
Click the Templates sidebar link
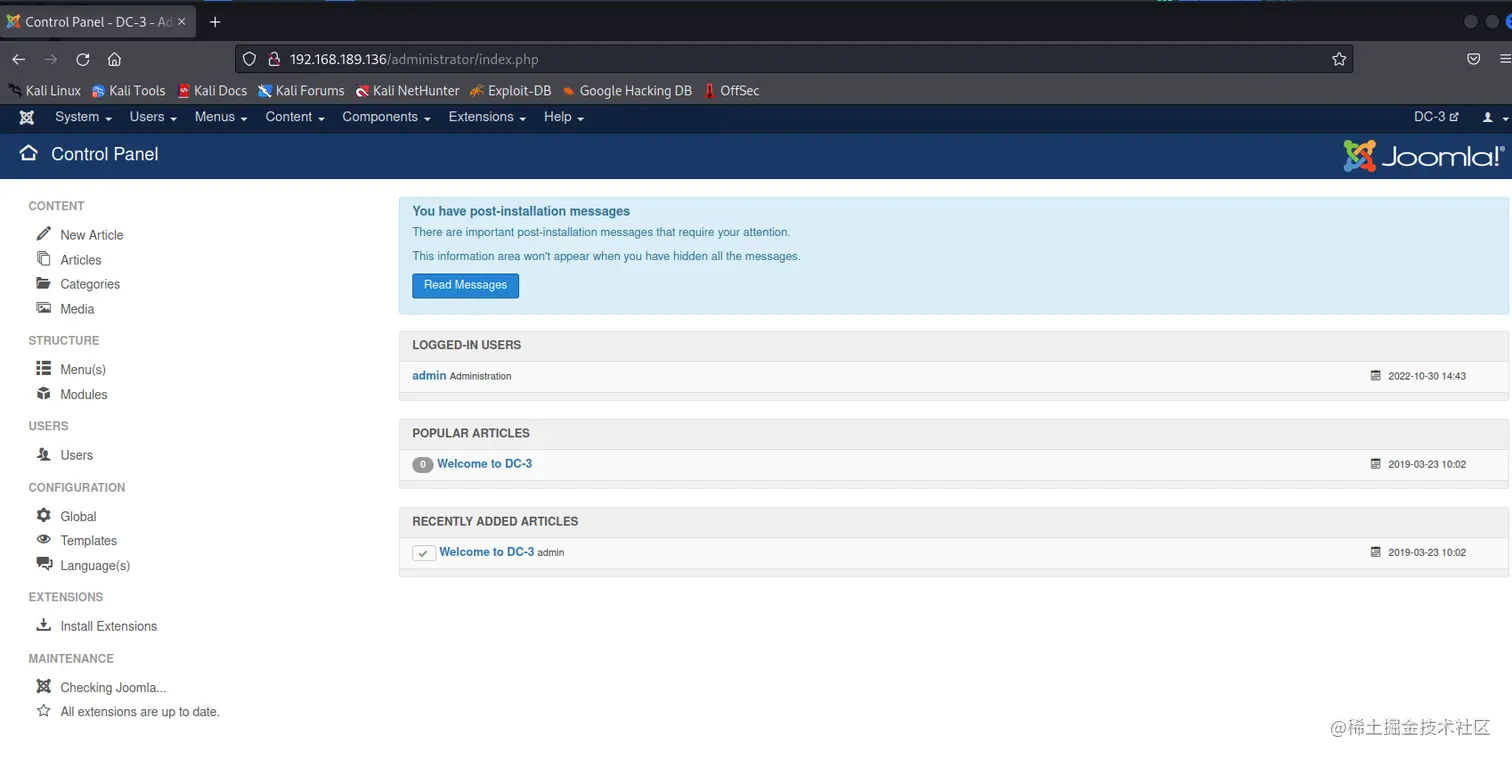pyautogui.click(x=88, y=541)
